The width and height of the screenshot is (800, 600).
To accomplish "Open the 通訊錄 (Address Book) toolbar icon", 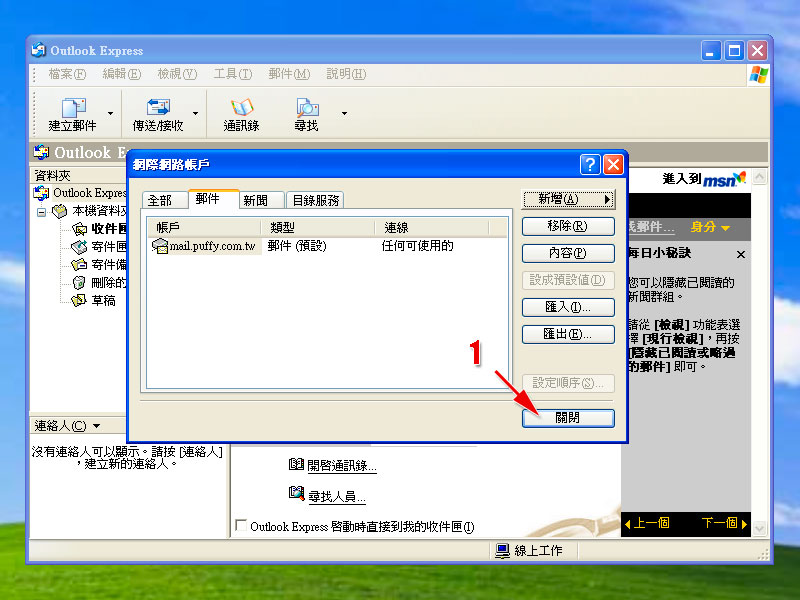I will click(241, 108).
